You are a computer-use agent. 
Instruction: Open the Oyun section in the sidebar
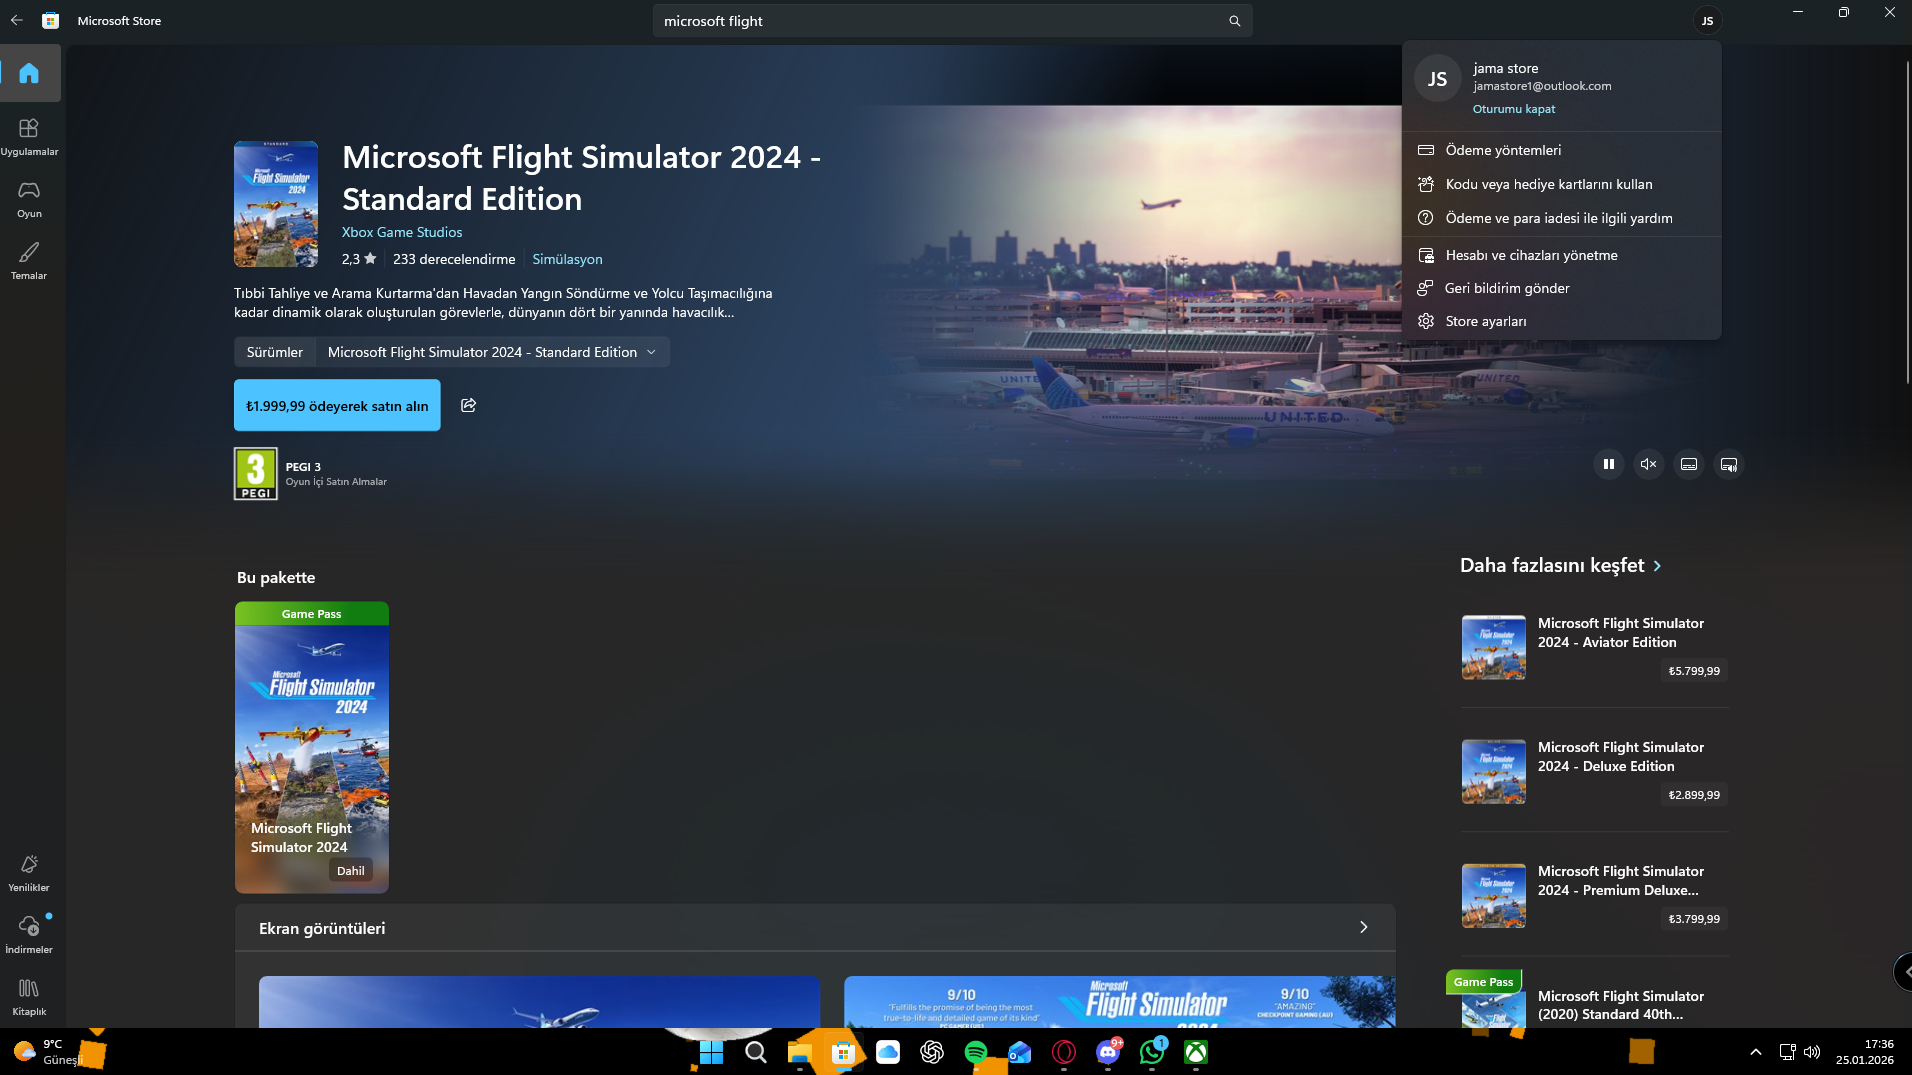(x=29, y=199)
